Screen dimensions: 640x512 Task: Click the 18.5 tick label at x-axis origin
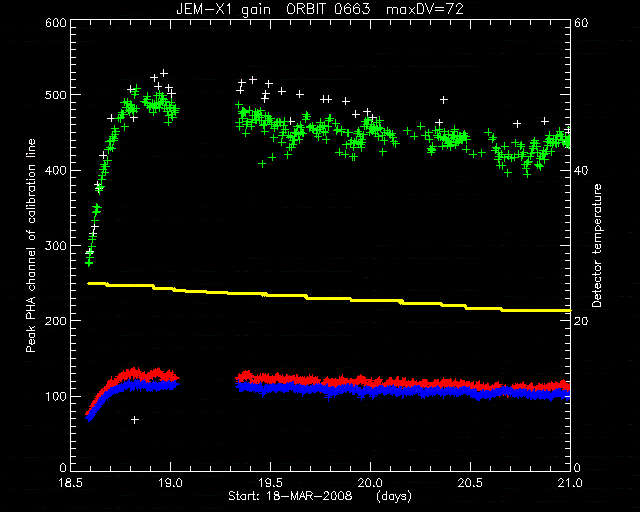coord(71,483)
